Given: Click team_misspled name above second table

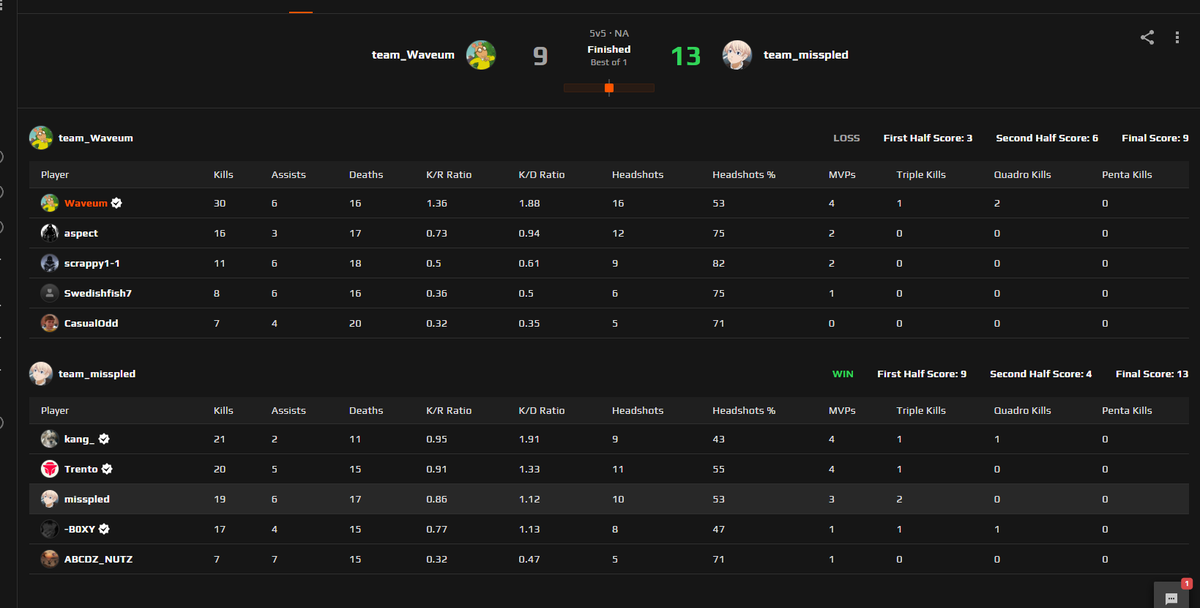Looking at the screenshot, I should point(97,374).
